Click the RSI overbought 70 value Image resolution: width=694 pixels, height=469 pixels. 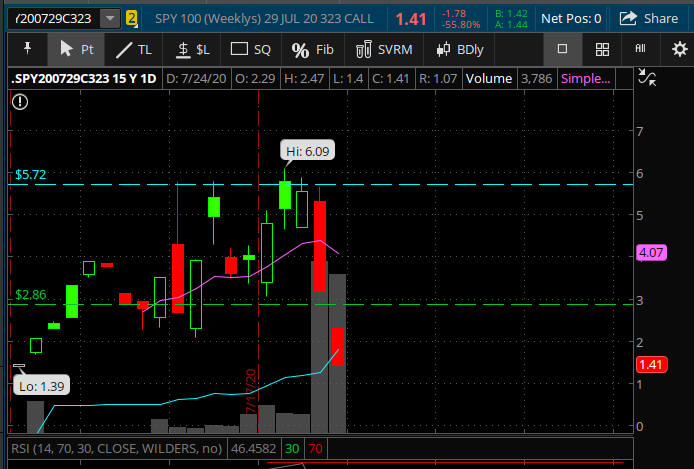[315, 449]
